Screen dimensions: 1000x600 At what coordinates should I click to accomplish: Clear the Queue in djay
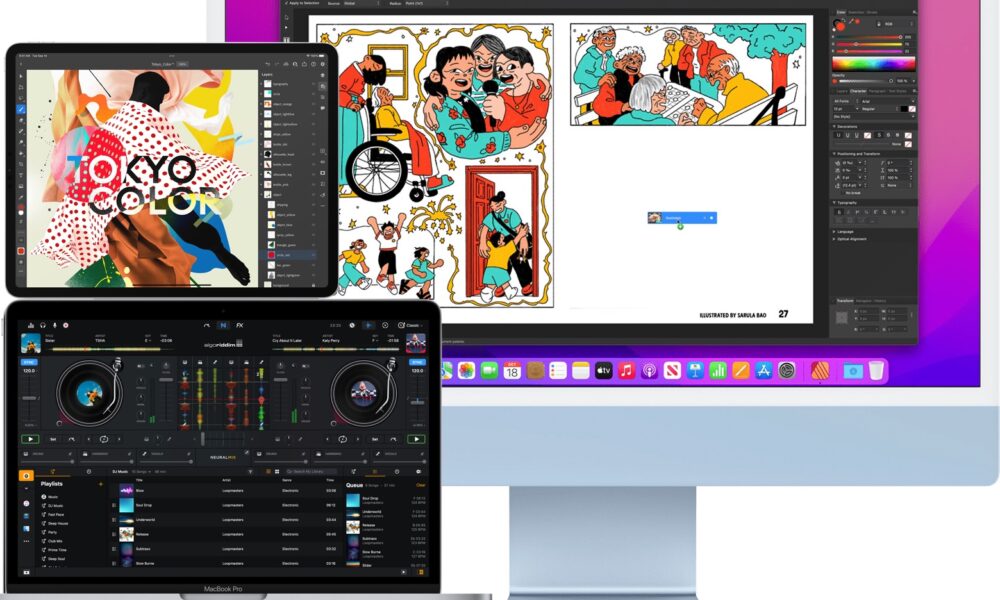point(420,485)
